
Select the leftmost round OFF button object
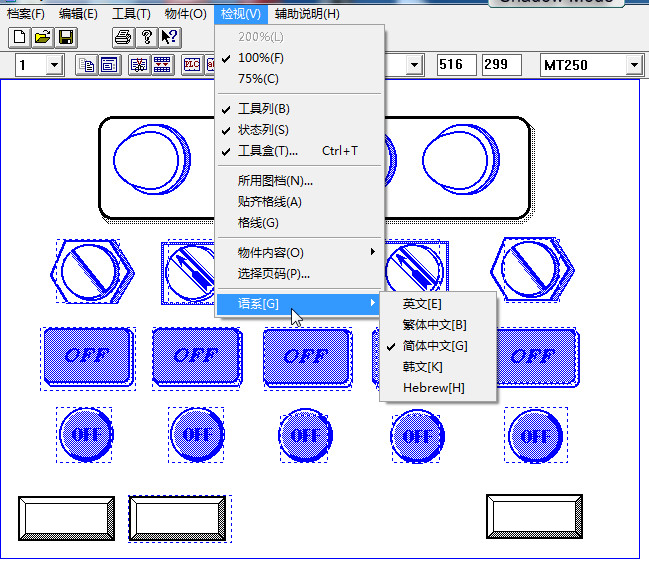[85, 434]
